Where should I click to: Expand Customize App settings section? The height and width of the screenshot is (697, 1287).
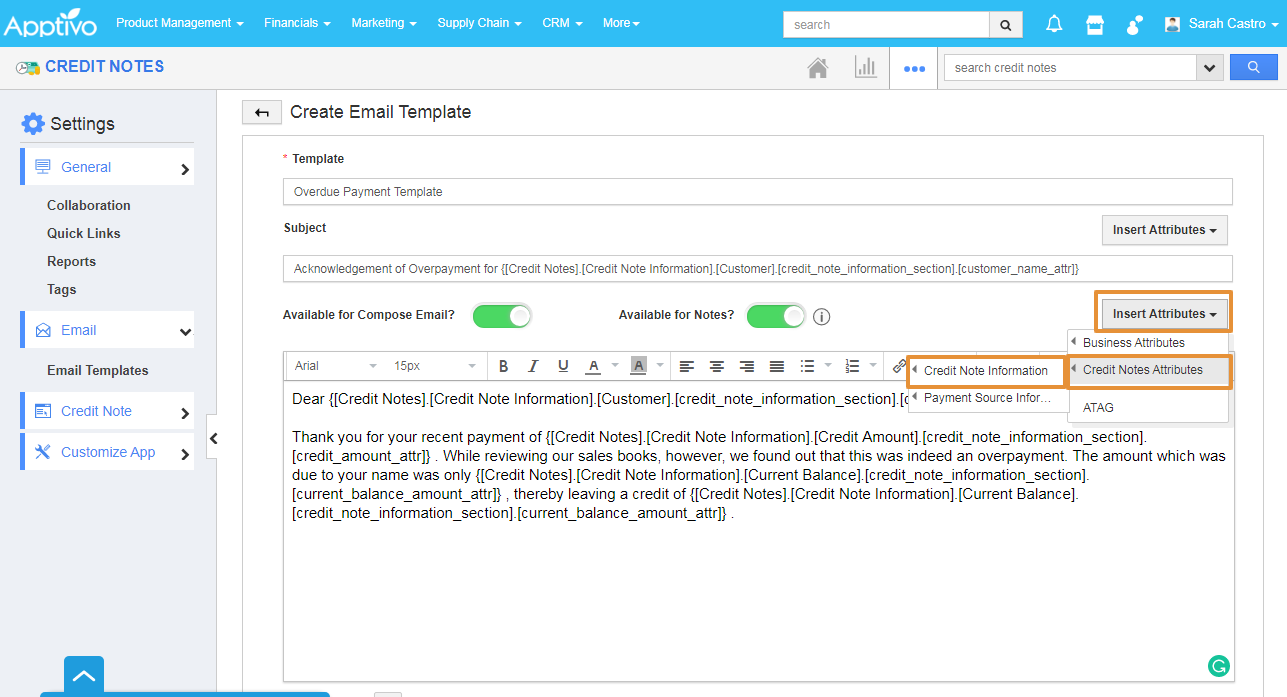(107, 452)
